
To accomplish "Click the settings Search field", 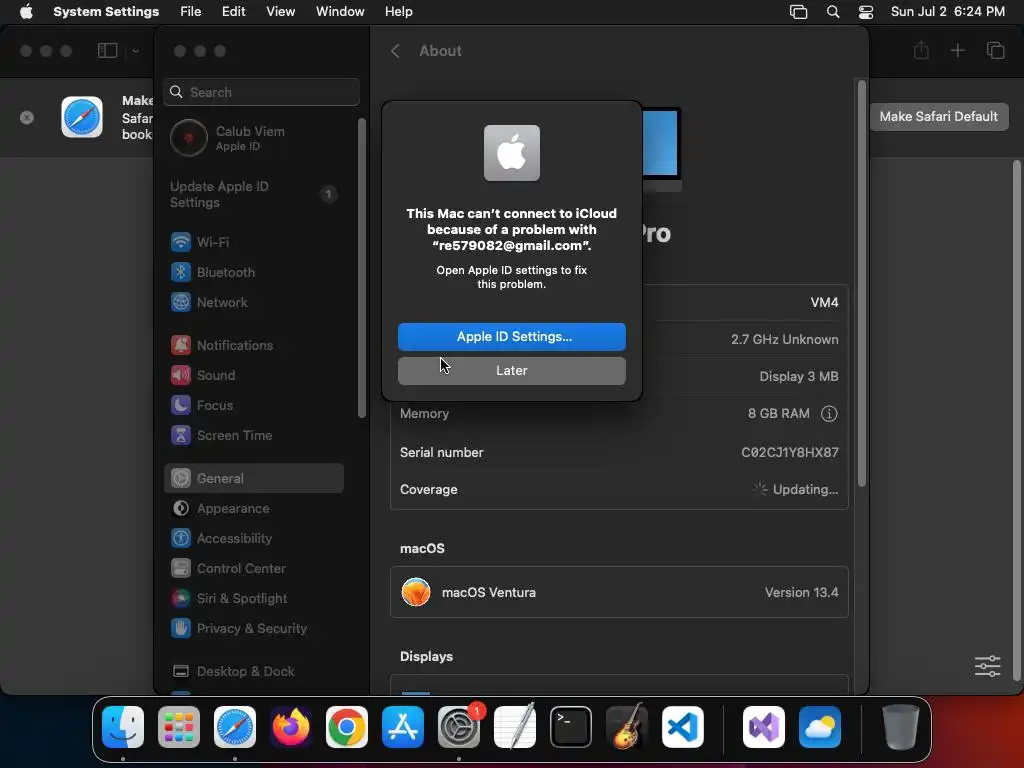I will (261, 92).
